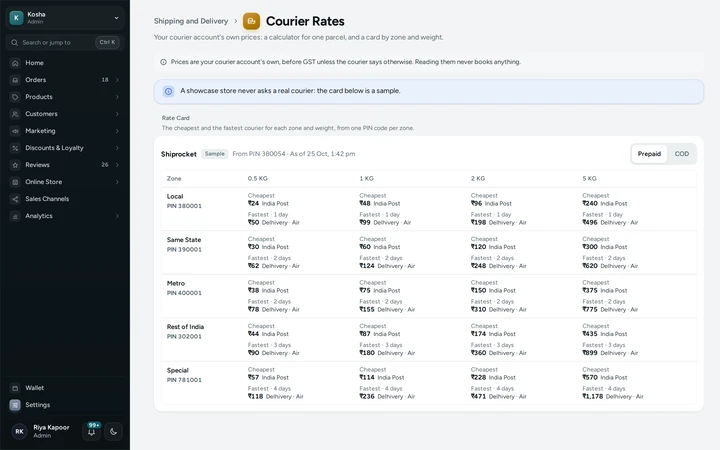Image resolution: width=720 pixels, height=450 pixels.
Task: Click the 0.5 KG column header
Action: pos(258,179)
